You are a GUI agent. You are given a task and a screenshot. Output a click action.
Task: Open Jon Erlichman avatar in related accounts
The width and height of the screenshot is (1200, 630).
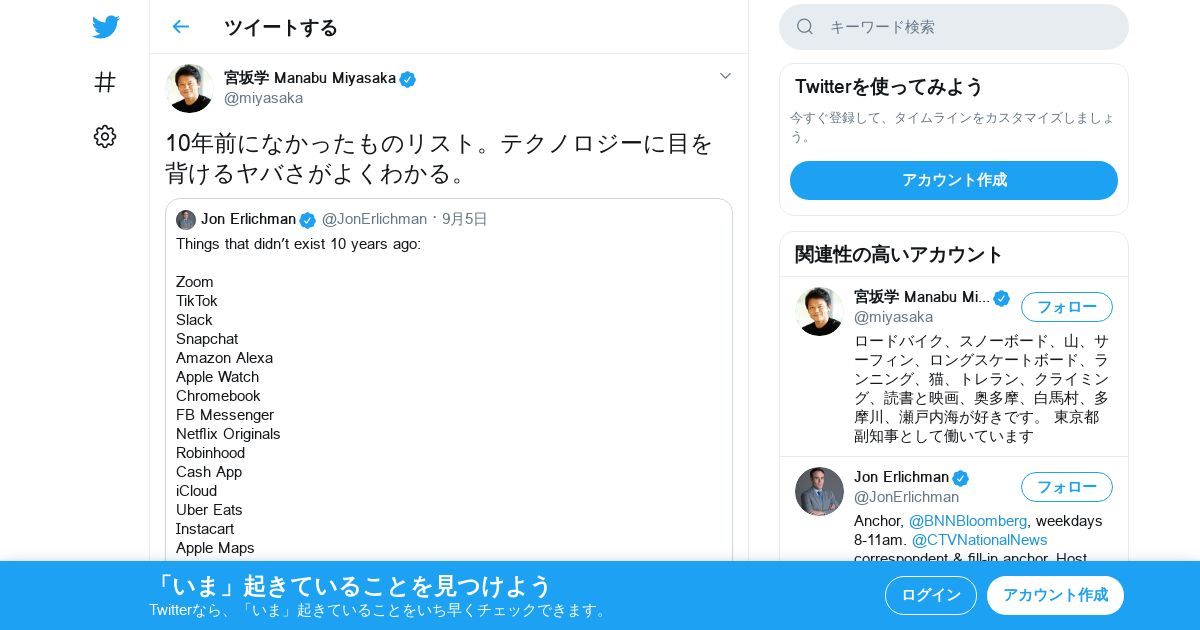point(819,491)
